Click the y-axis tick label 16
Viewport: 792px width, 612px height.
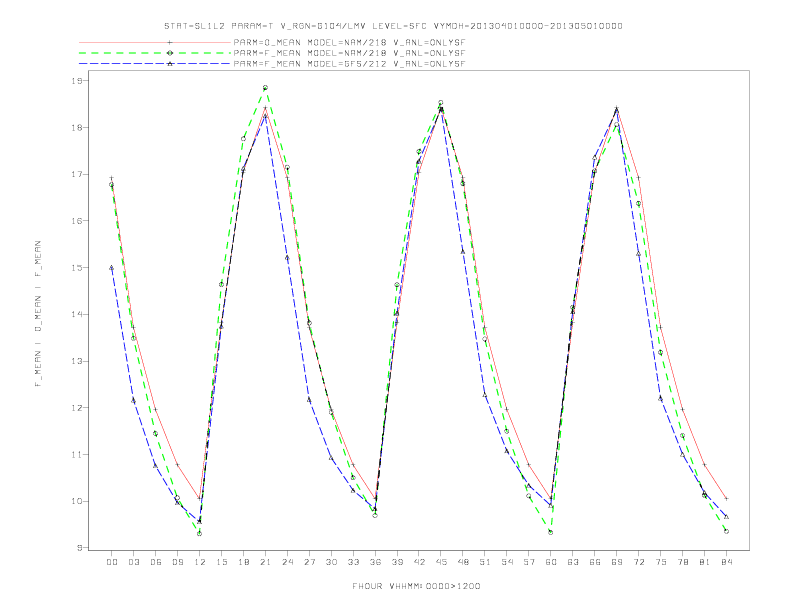pyautogui.click(x=77, y=221)
